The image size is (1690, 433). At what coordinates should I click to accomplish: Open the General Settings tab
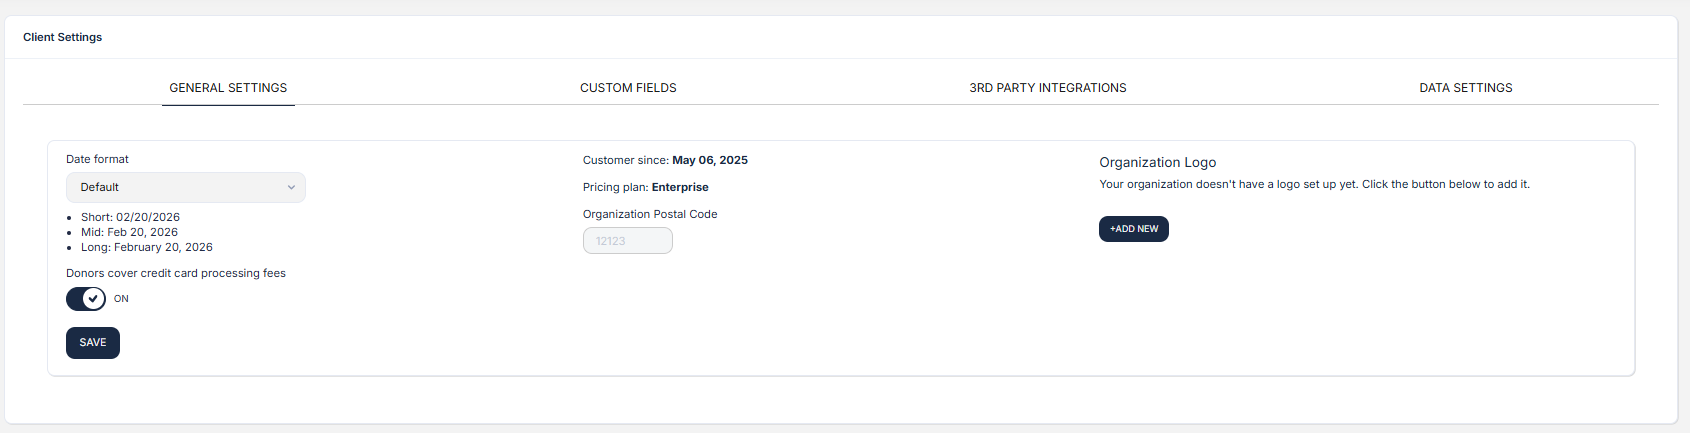[228, 88]
